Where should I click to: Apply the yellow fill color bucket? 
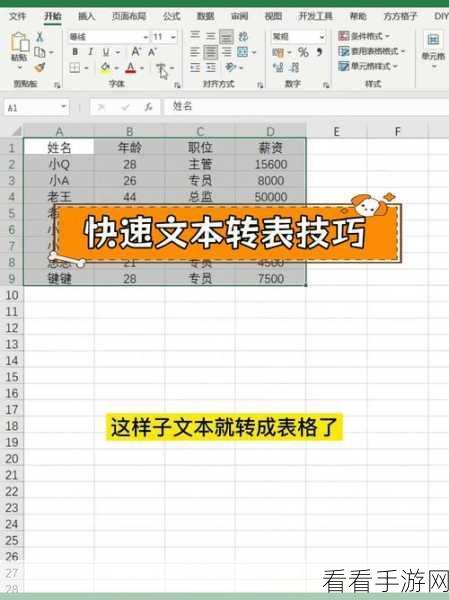[105, 68]
